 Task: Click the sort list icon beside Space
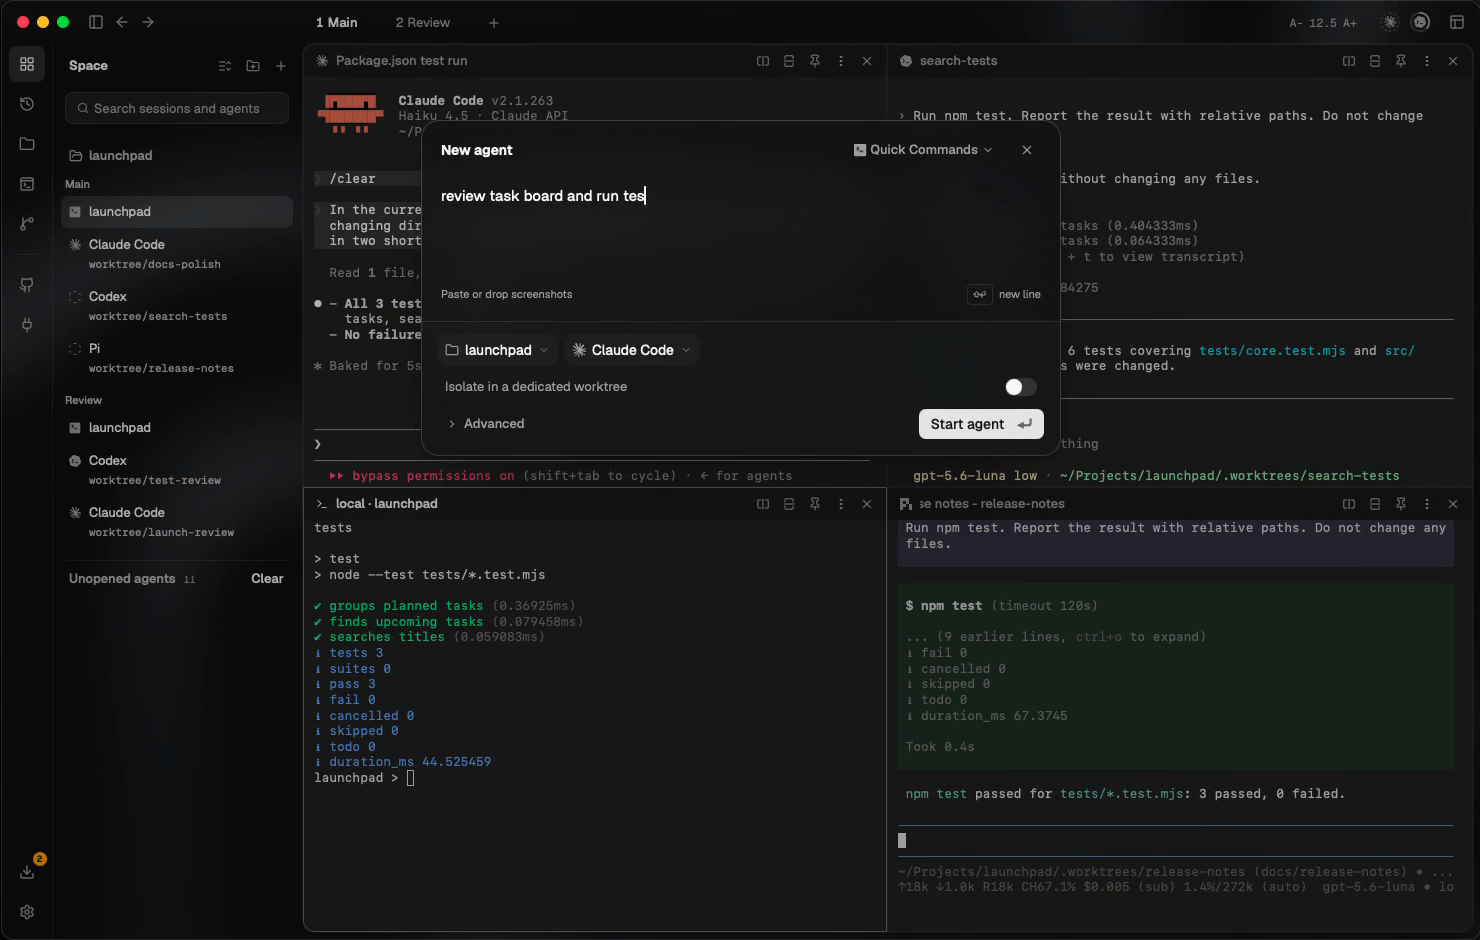225,66
